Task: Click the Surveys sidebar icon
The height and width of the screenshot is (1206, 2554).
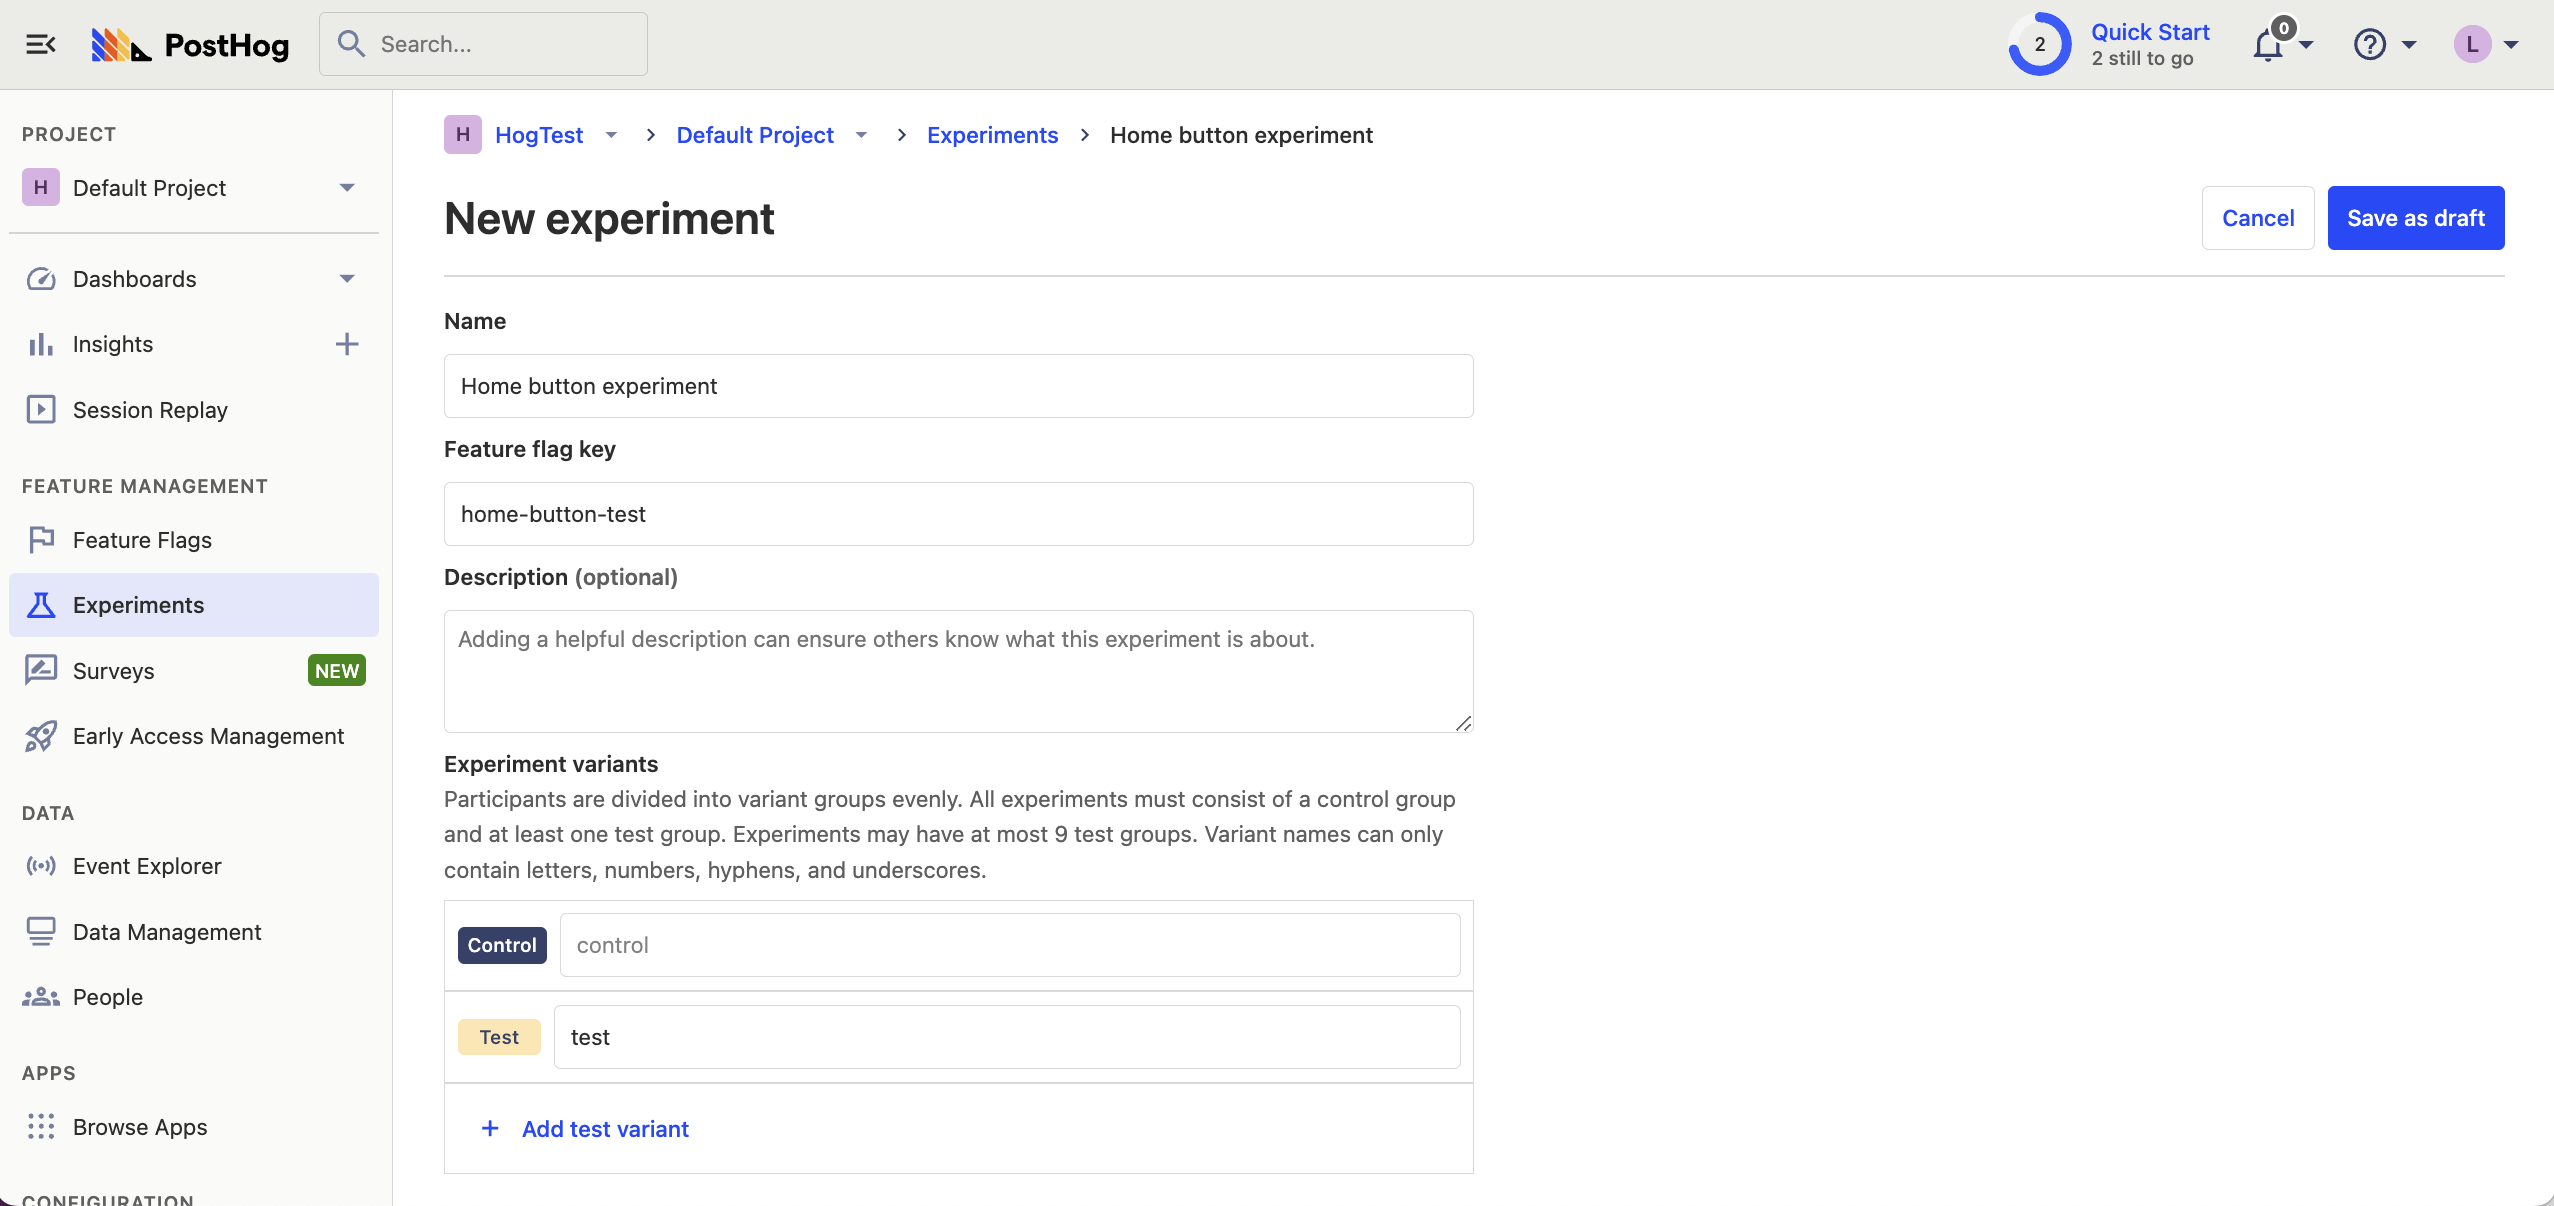Action: point(41,670)
